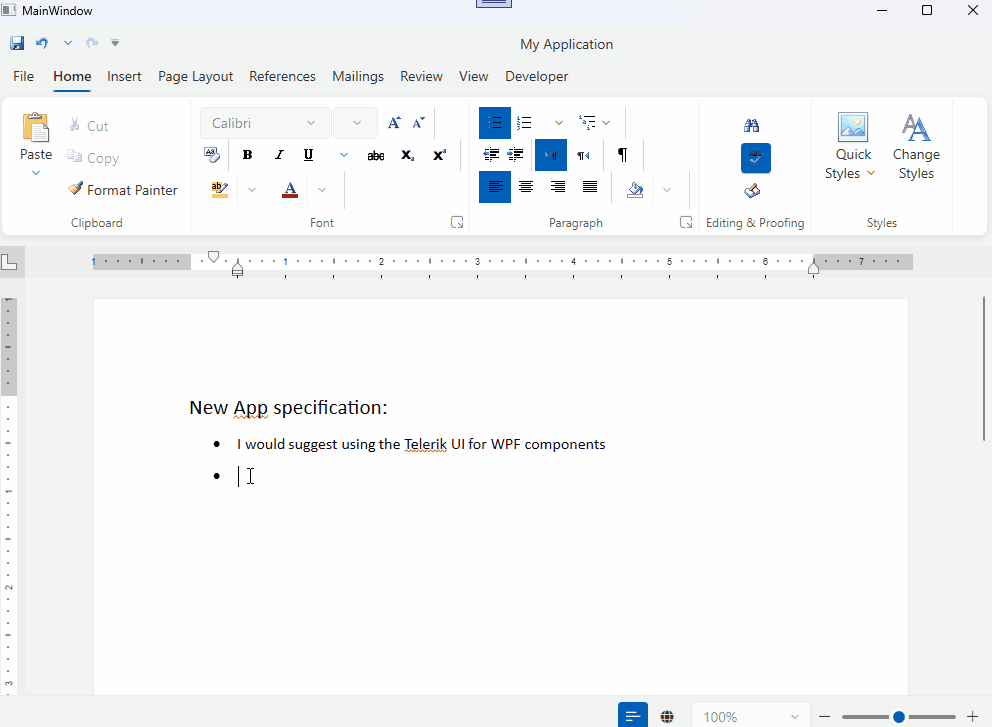Show paragraph formatting marks
This screenshot has width=992, height=727.
pos(623,155)
